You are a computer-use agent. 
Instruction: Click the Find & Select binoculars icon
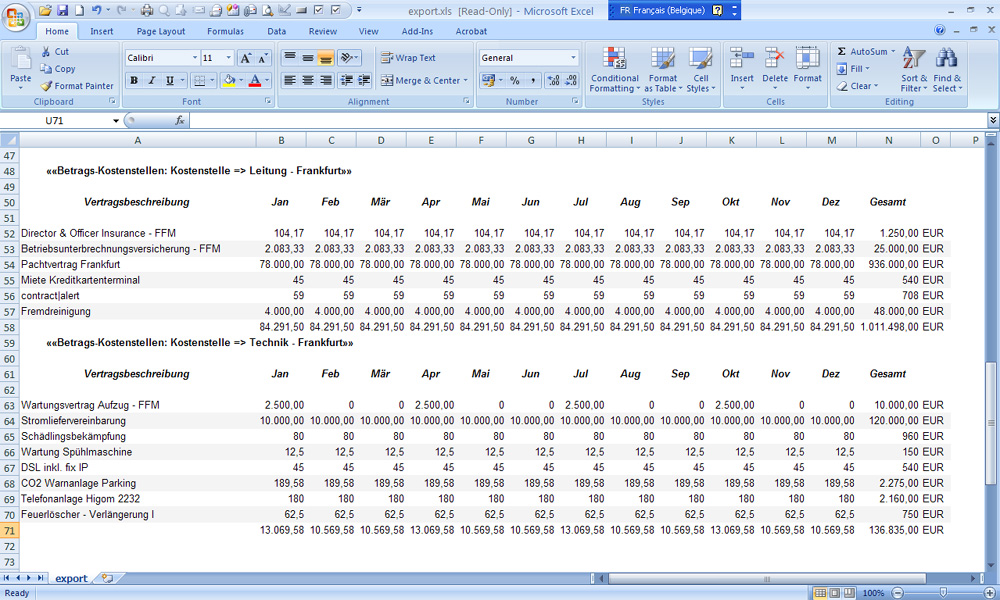(946, 58)
